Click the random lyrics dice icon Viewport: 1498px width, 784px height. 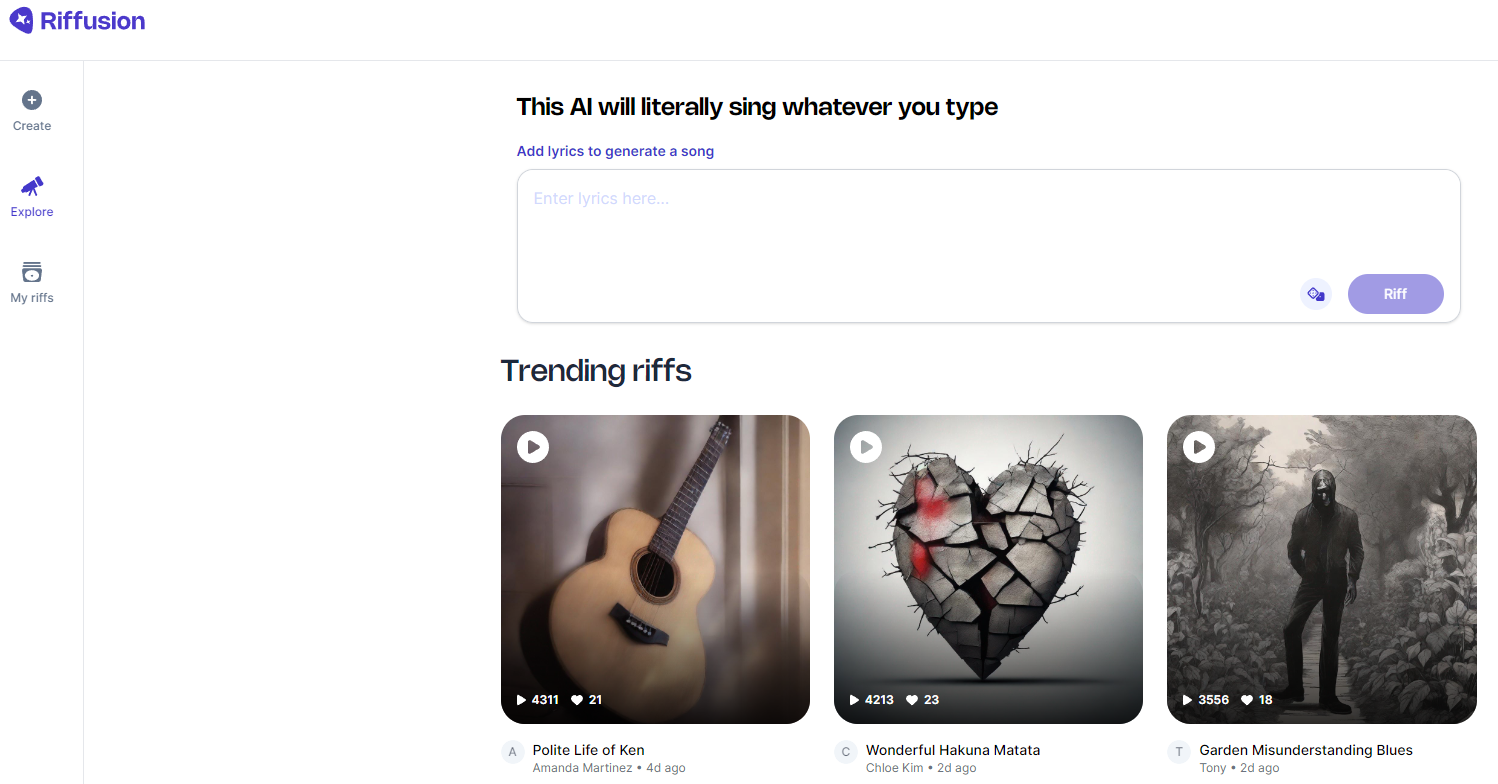pos(1316,294)
